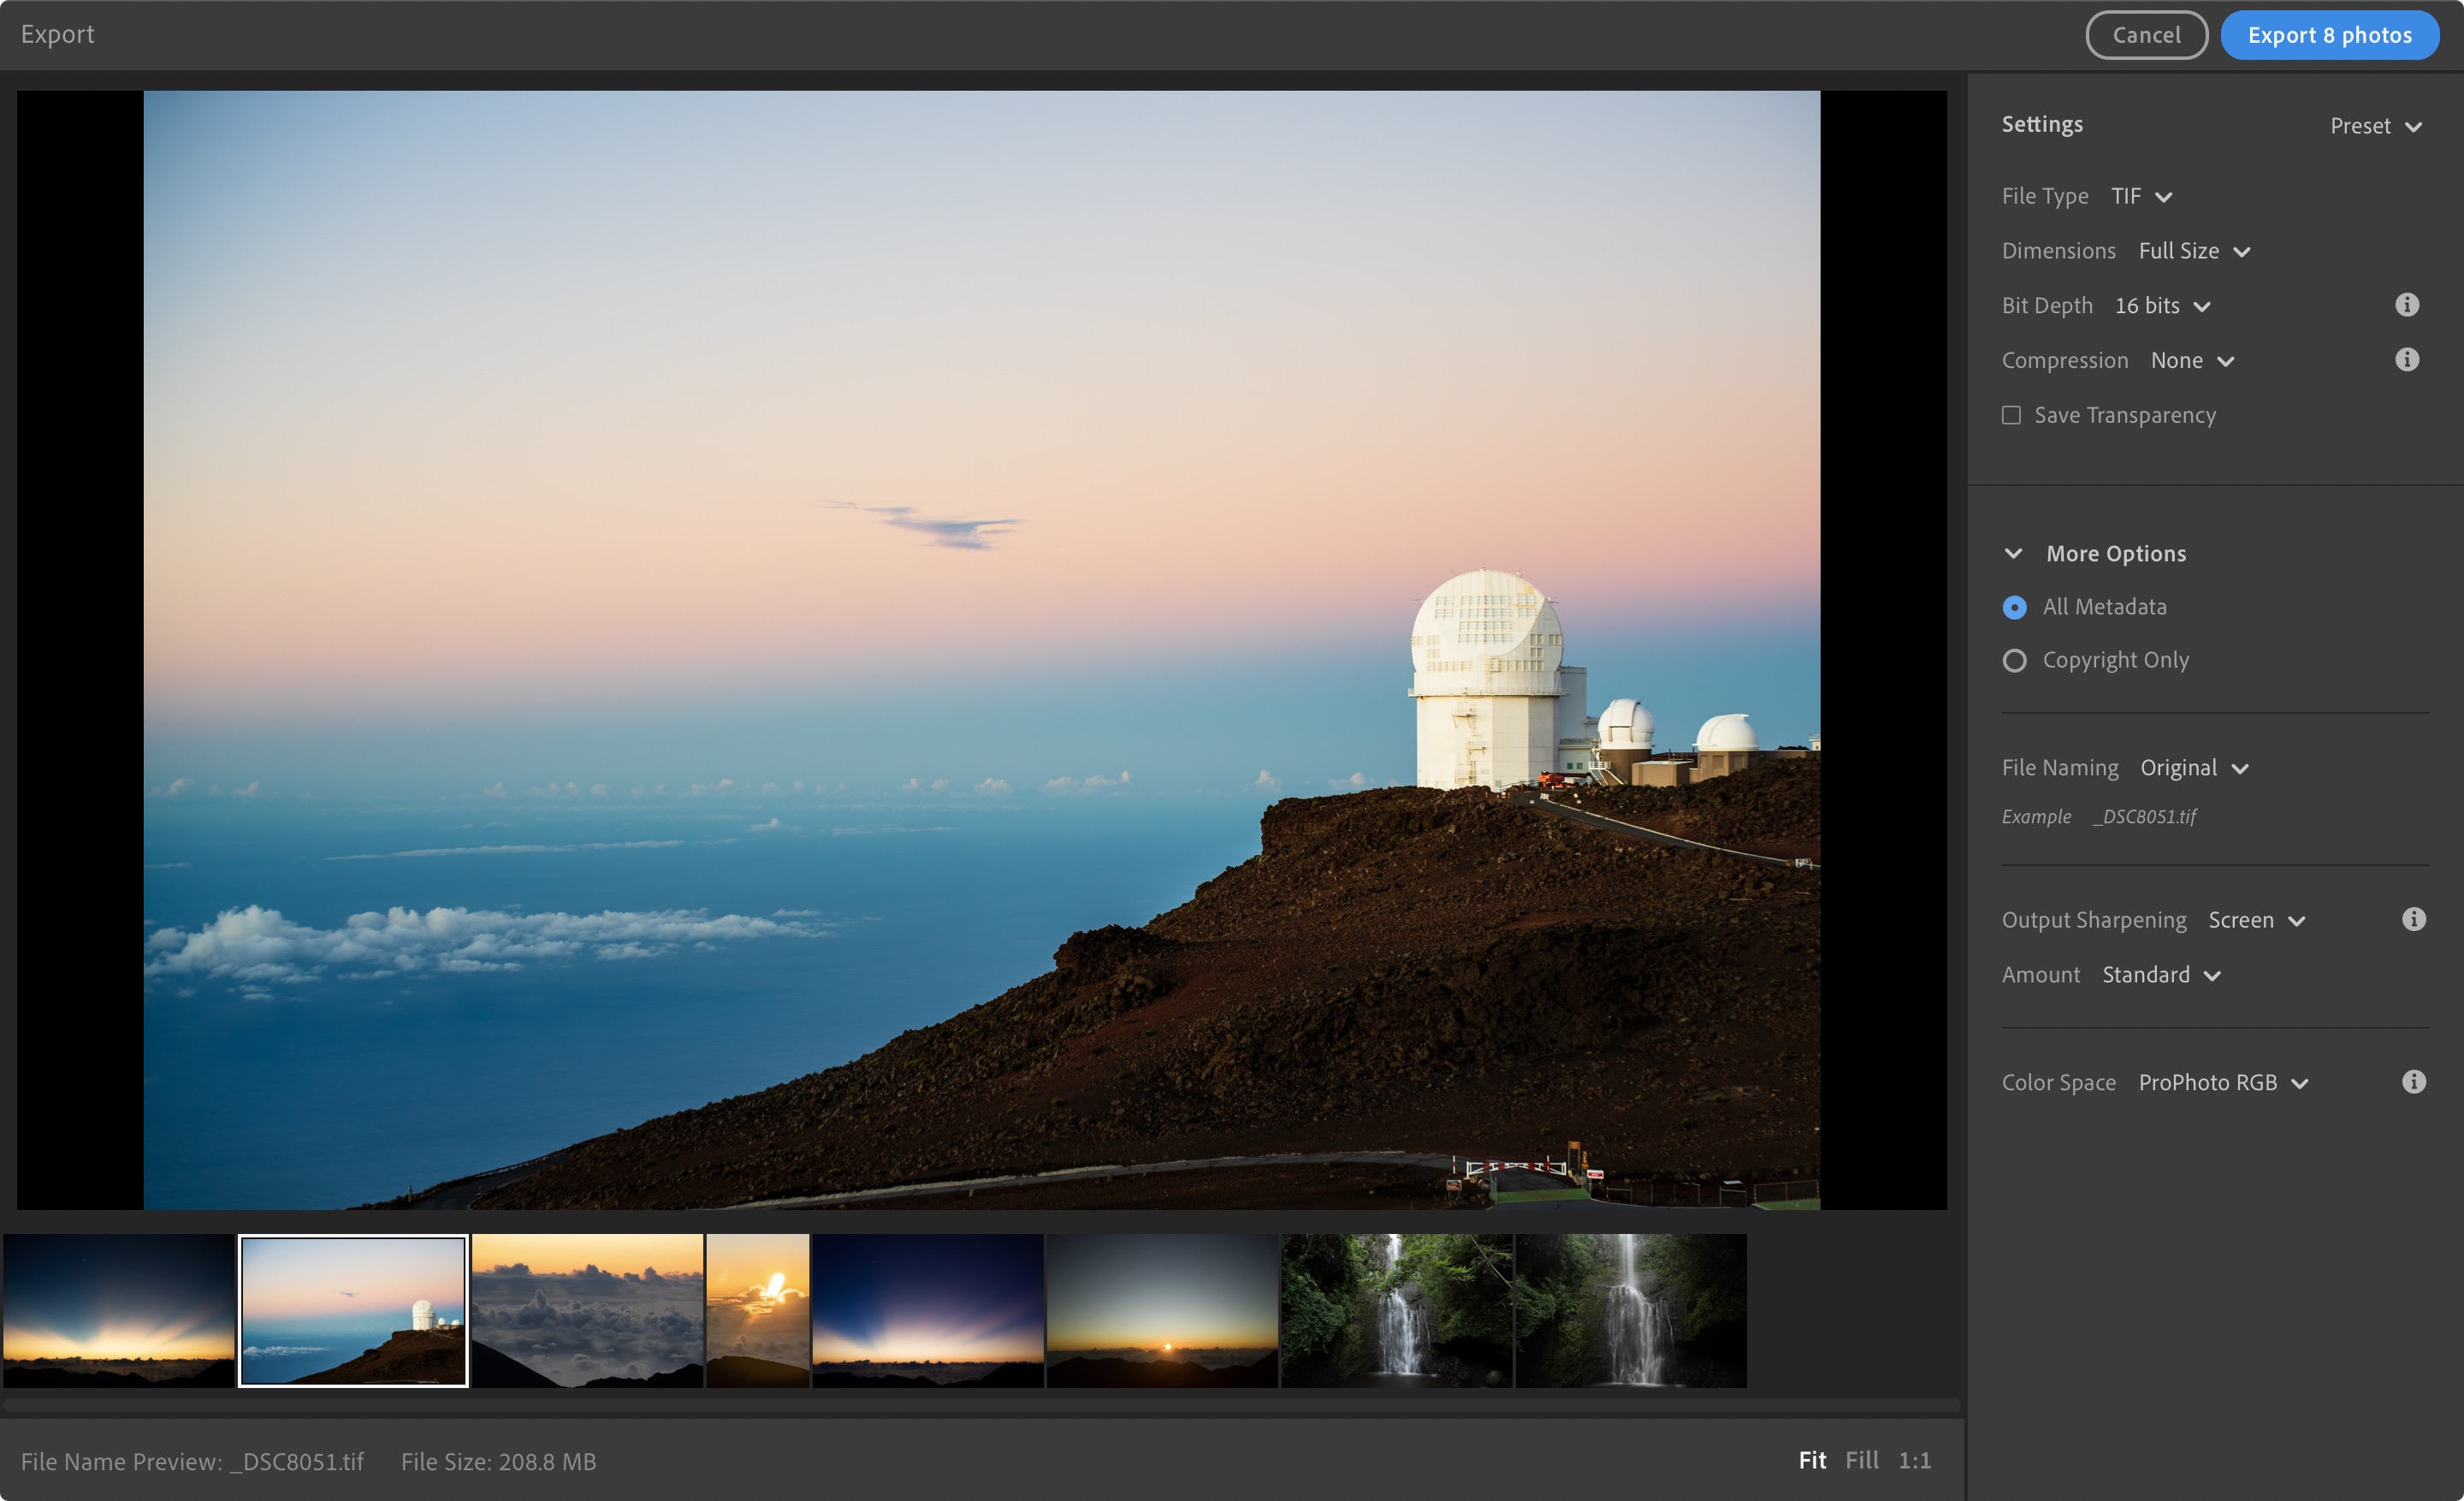Click the Bit Depth info icon
Image resolution: width=2464 pixels, height=1501 pixels.
[2407, 305]
